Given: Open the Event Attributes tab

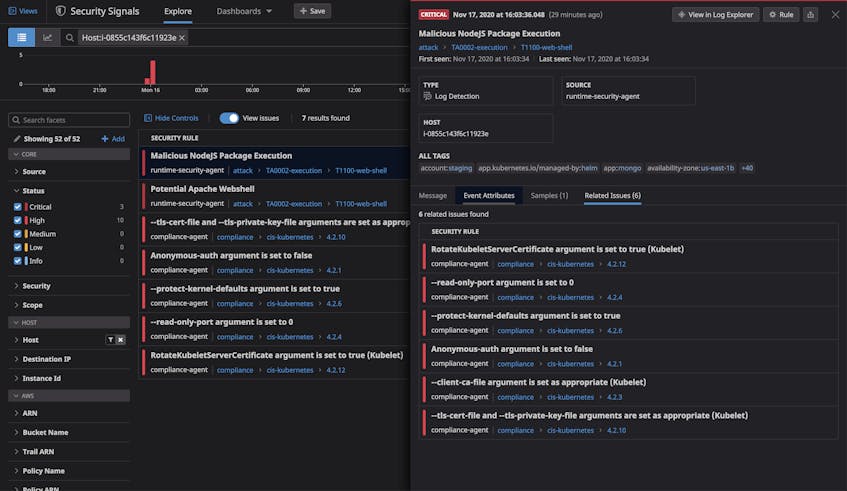Looking at the screenshot, I should [x=489, y=196].
